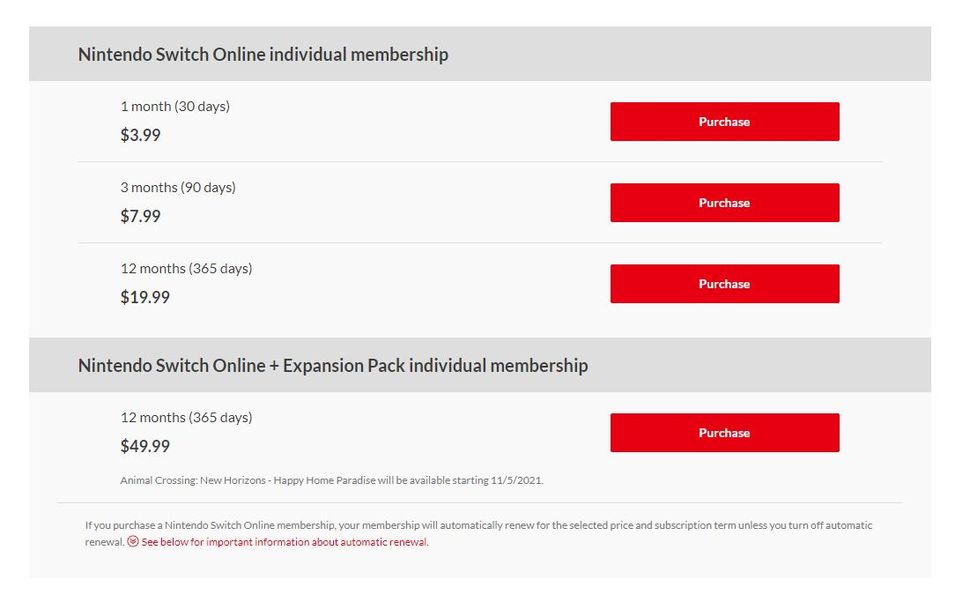
Task: Click the $7.99 price label
Action: point(141,216)
